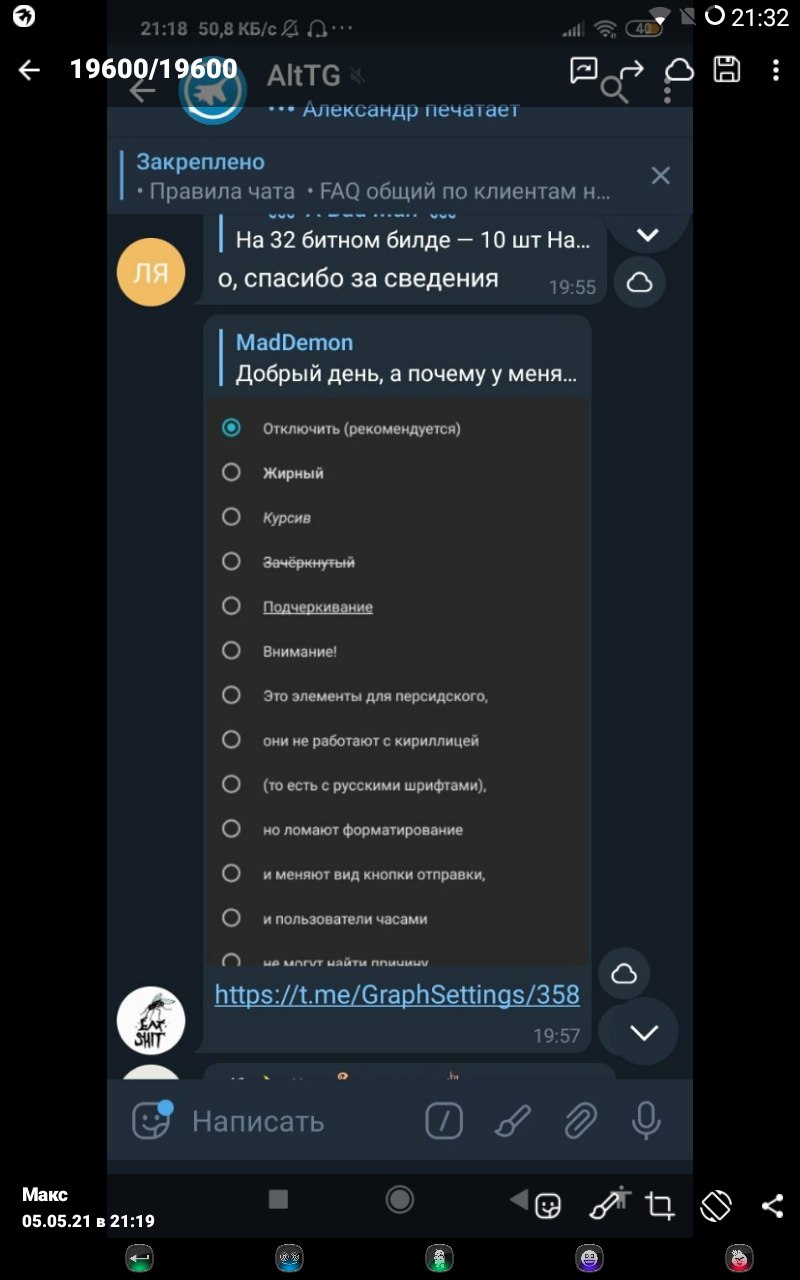
Task: Open the brush drawing tool at bottom
Action: point(608,1203)
